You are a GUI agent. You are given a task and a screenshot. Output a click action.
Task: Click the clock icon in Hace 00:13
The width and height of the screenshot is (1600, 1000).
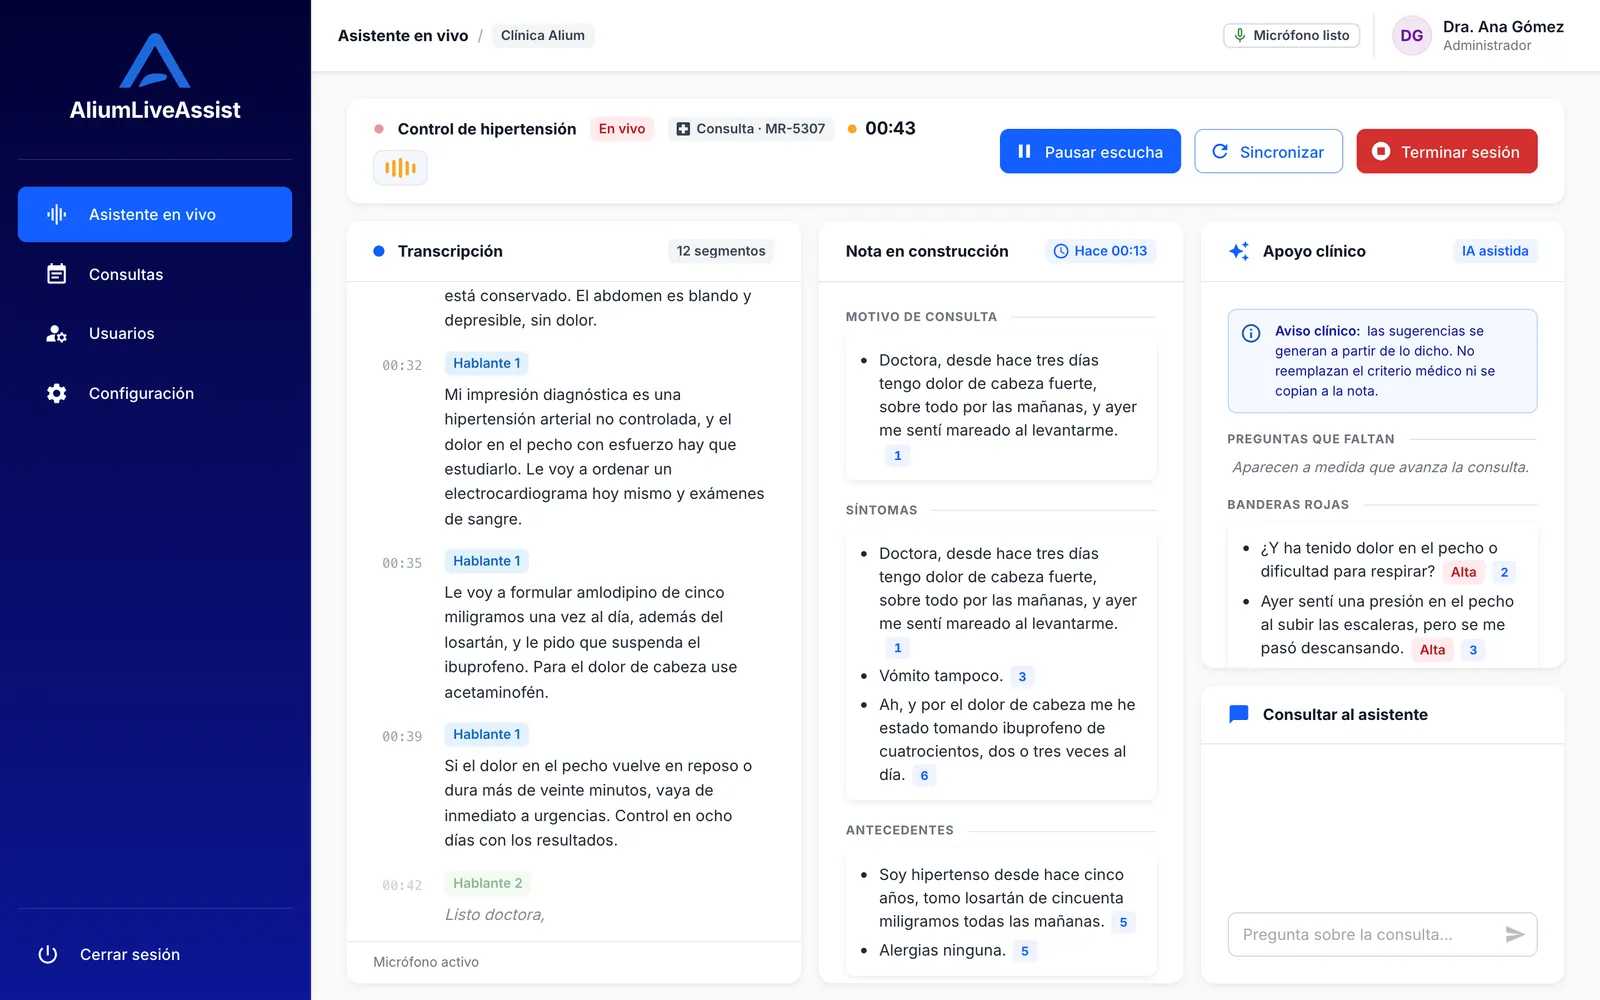click(x=1061, y=251)
